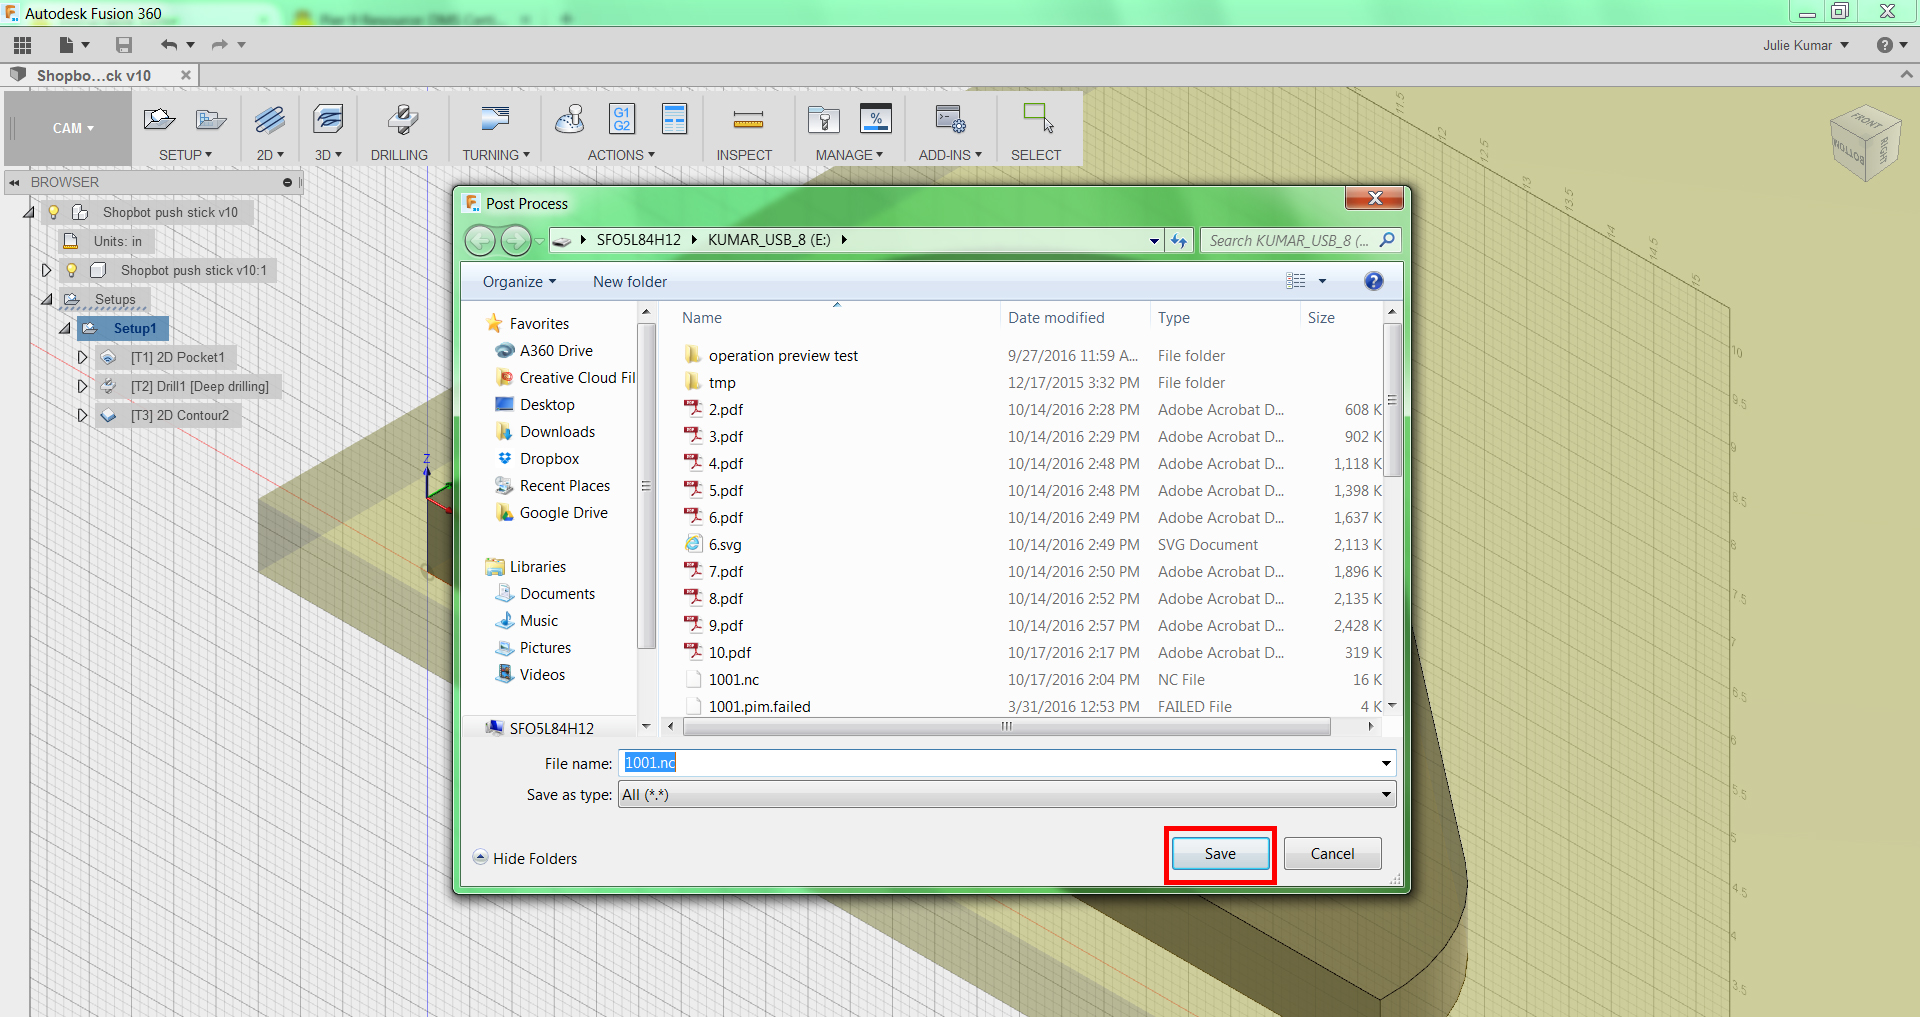Image resolution: width=1920 pixels, height=1017 pixels.
Task: Click the Drilling tool icon
Action: pos(402,120)
